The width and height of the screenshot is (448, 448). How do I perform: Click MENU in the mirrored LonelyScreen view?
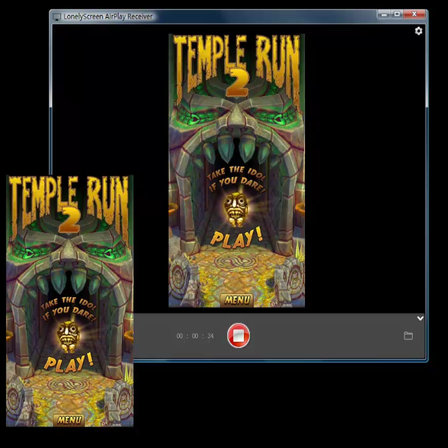point(237,300)
